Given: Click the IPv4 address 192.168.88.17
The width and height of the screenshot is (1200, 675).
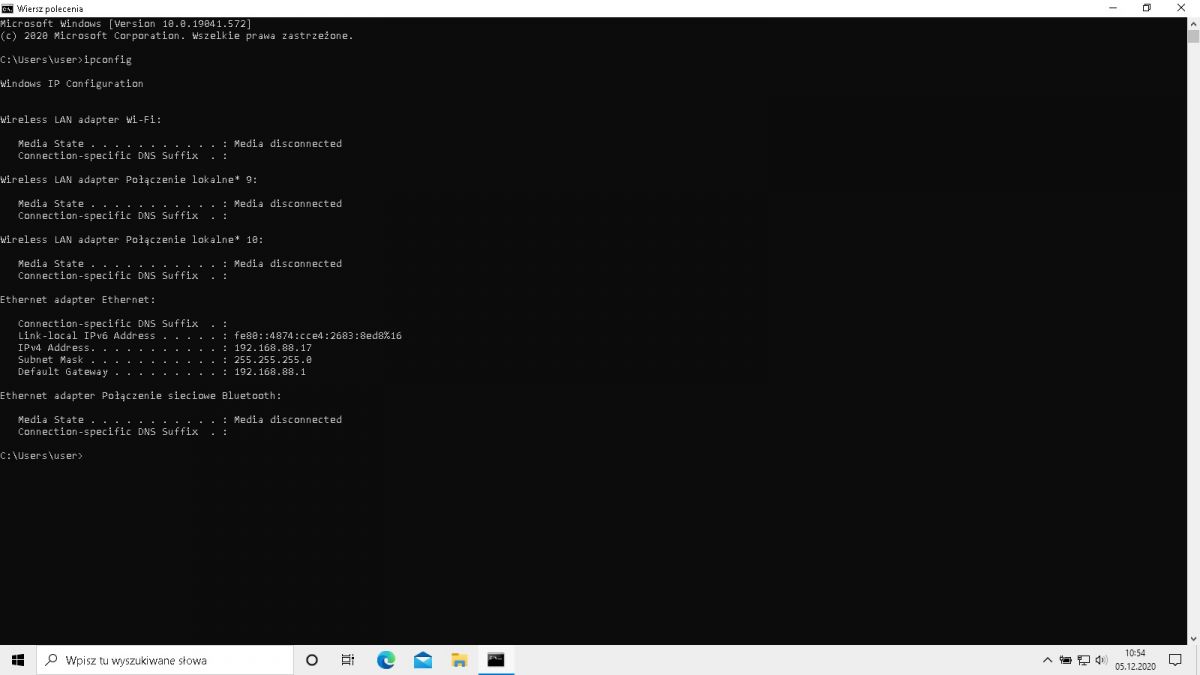Looking at the screenshot, I should click(x=273, y=348).
